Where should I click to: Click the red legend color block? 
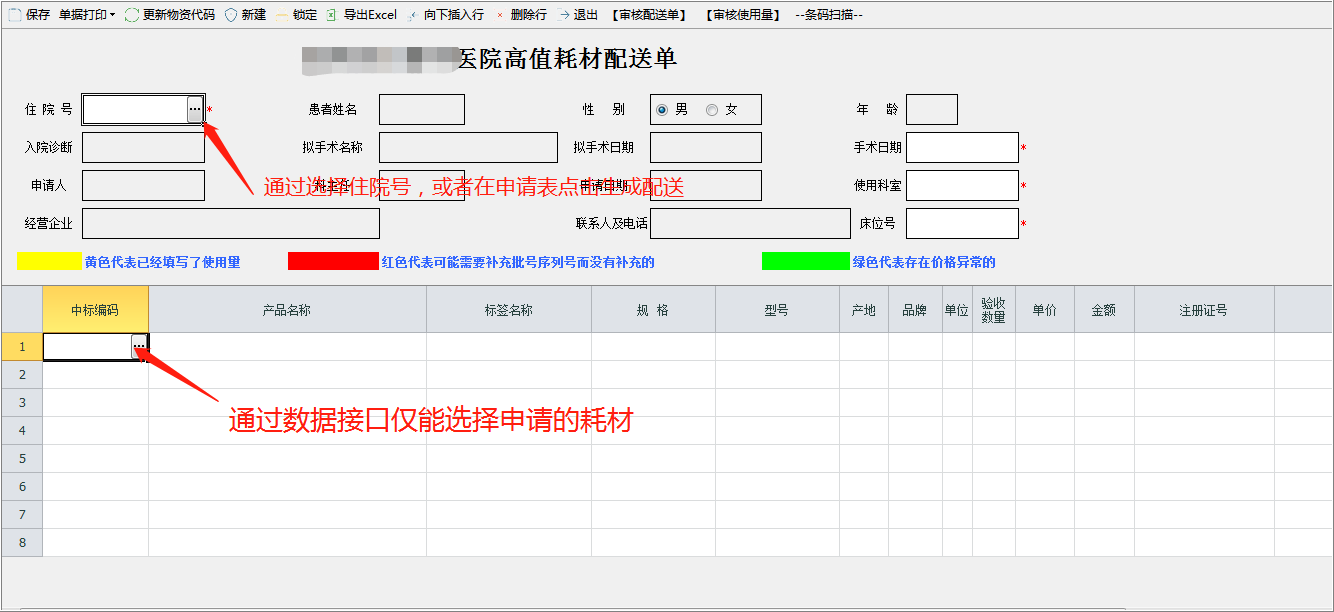(x=333, y=261)
